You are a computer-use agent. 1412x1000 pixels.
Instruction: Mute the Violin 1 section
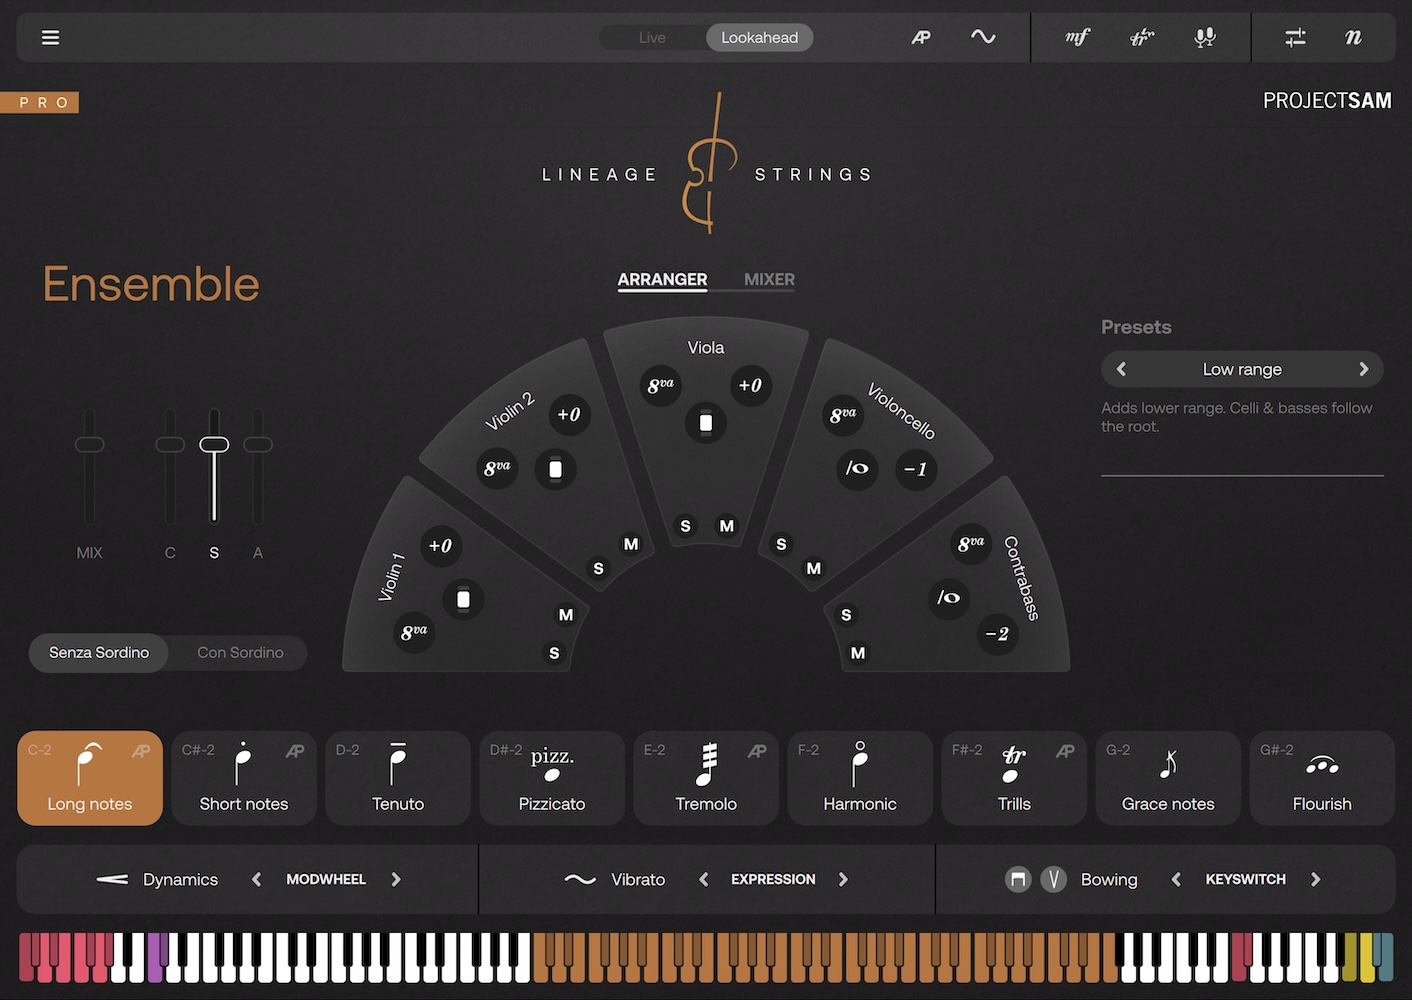pos(566,615)
